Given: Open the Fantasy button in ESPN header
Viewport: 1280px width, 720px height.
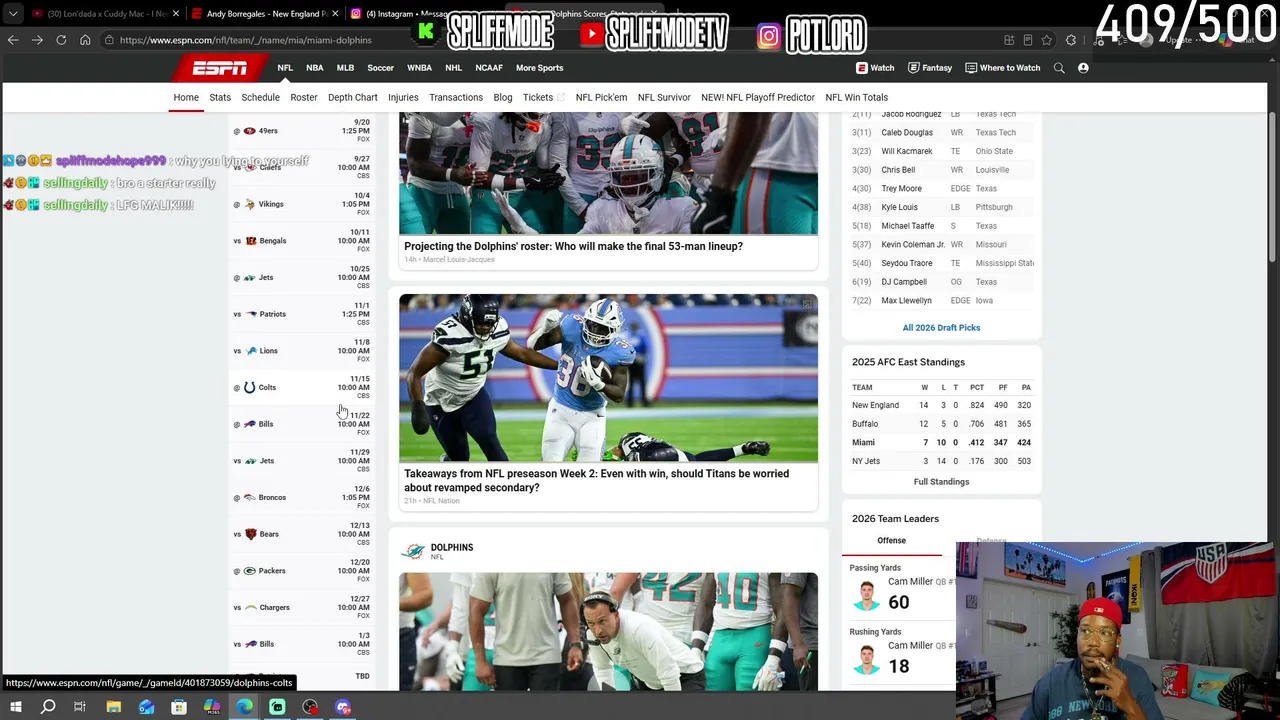Looking at the screenshot, I should (930, 68).
